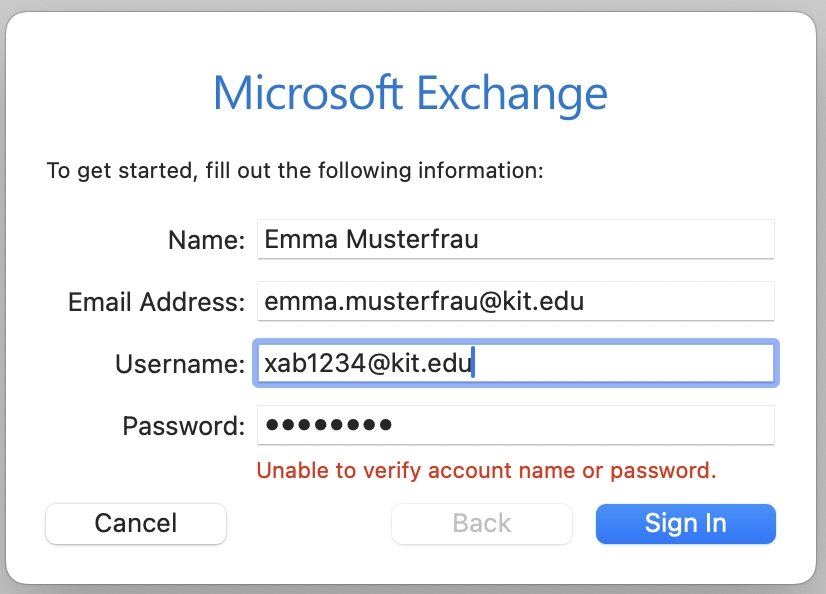The width and height of the screenshot is (826, 594).
Task: Click the "Username:" field label
Action: [x=180, y=364]
